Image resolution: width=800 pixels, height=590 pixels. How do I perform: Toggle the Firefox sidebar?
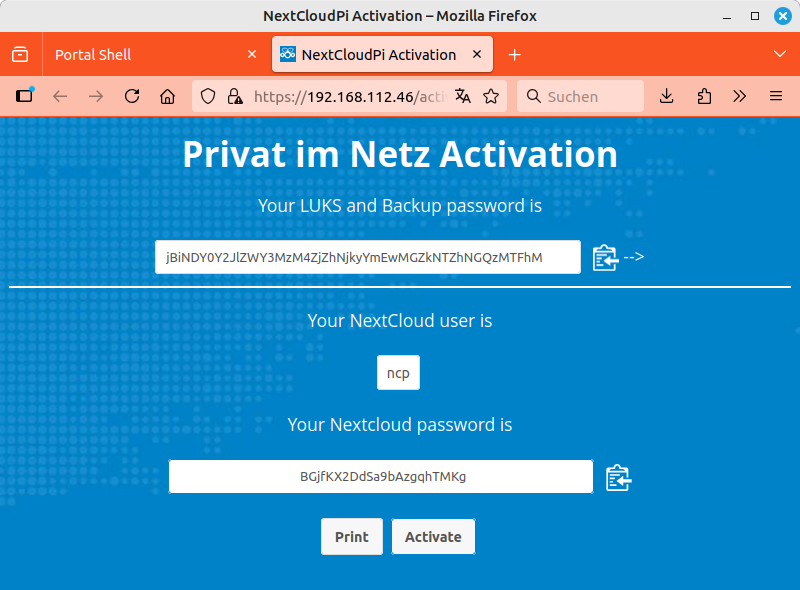25,96
